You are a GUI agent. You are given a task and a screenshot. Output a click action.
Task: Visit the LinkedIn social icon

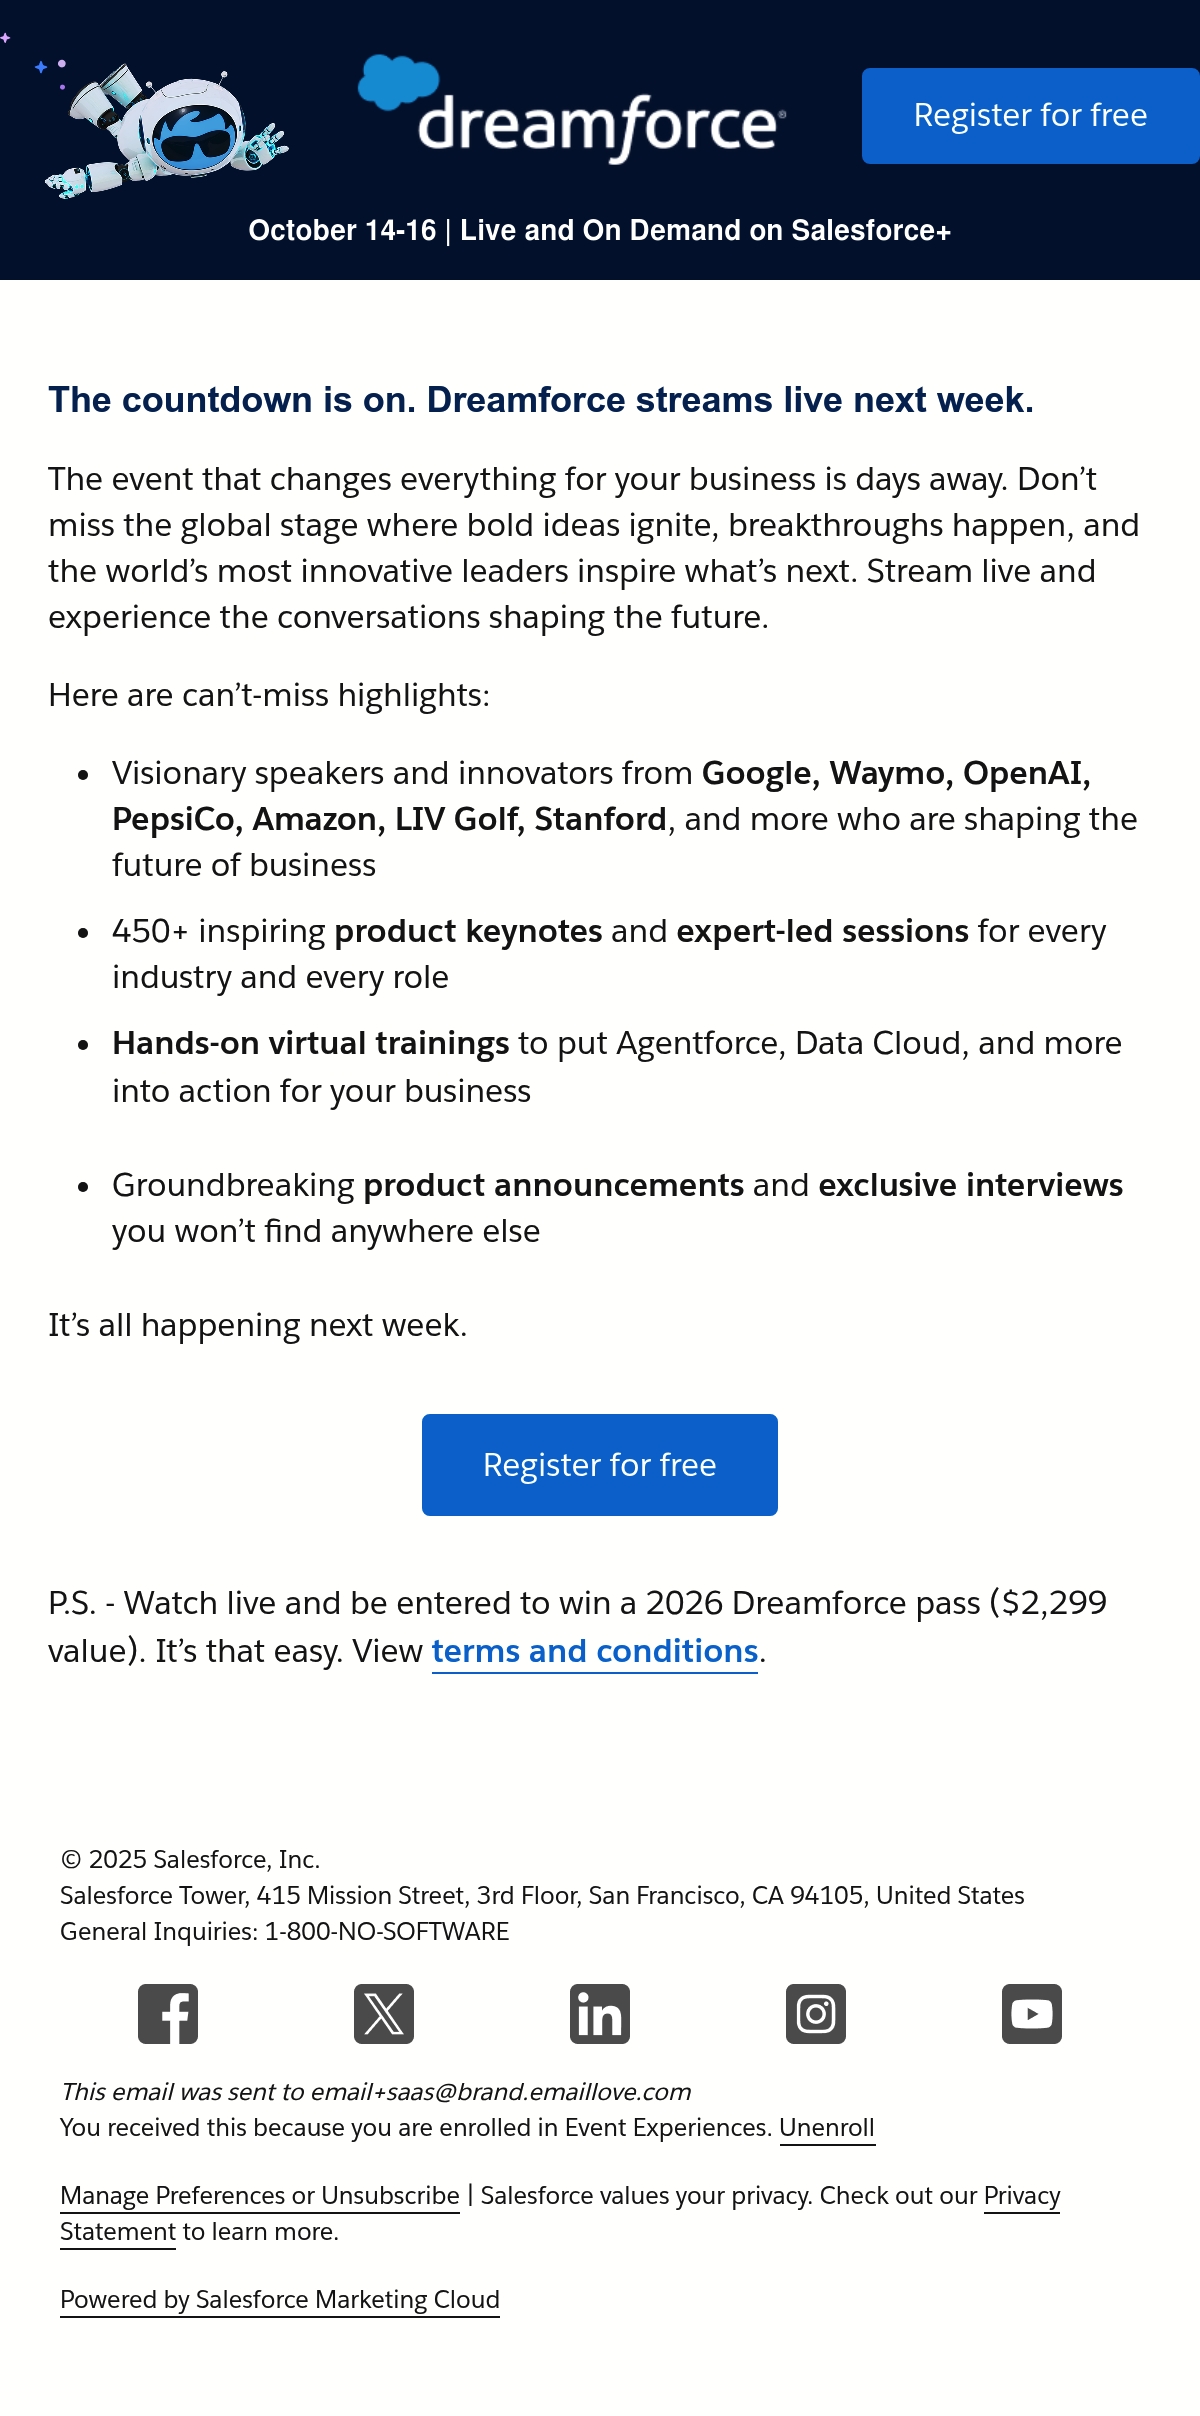600,2013
